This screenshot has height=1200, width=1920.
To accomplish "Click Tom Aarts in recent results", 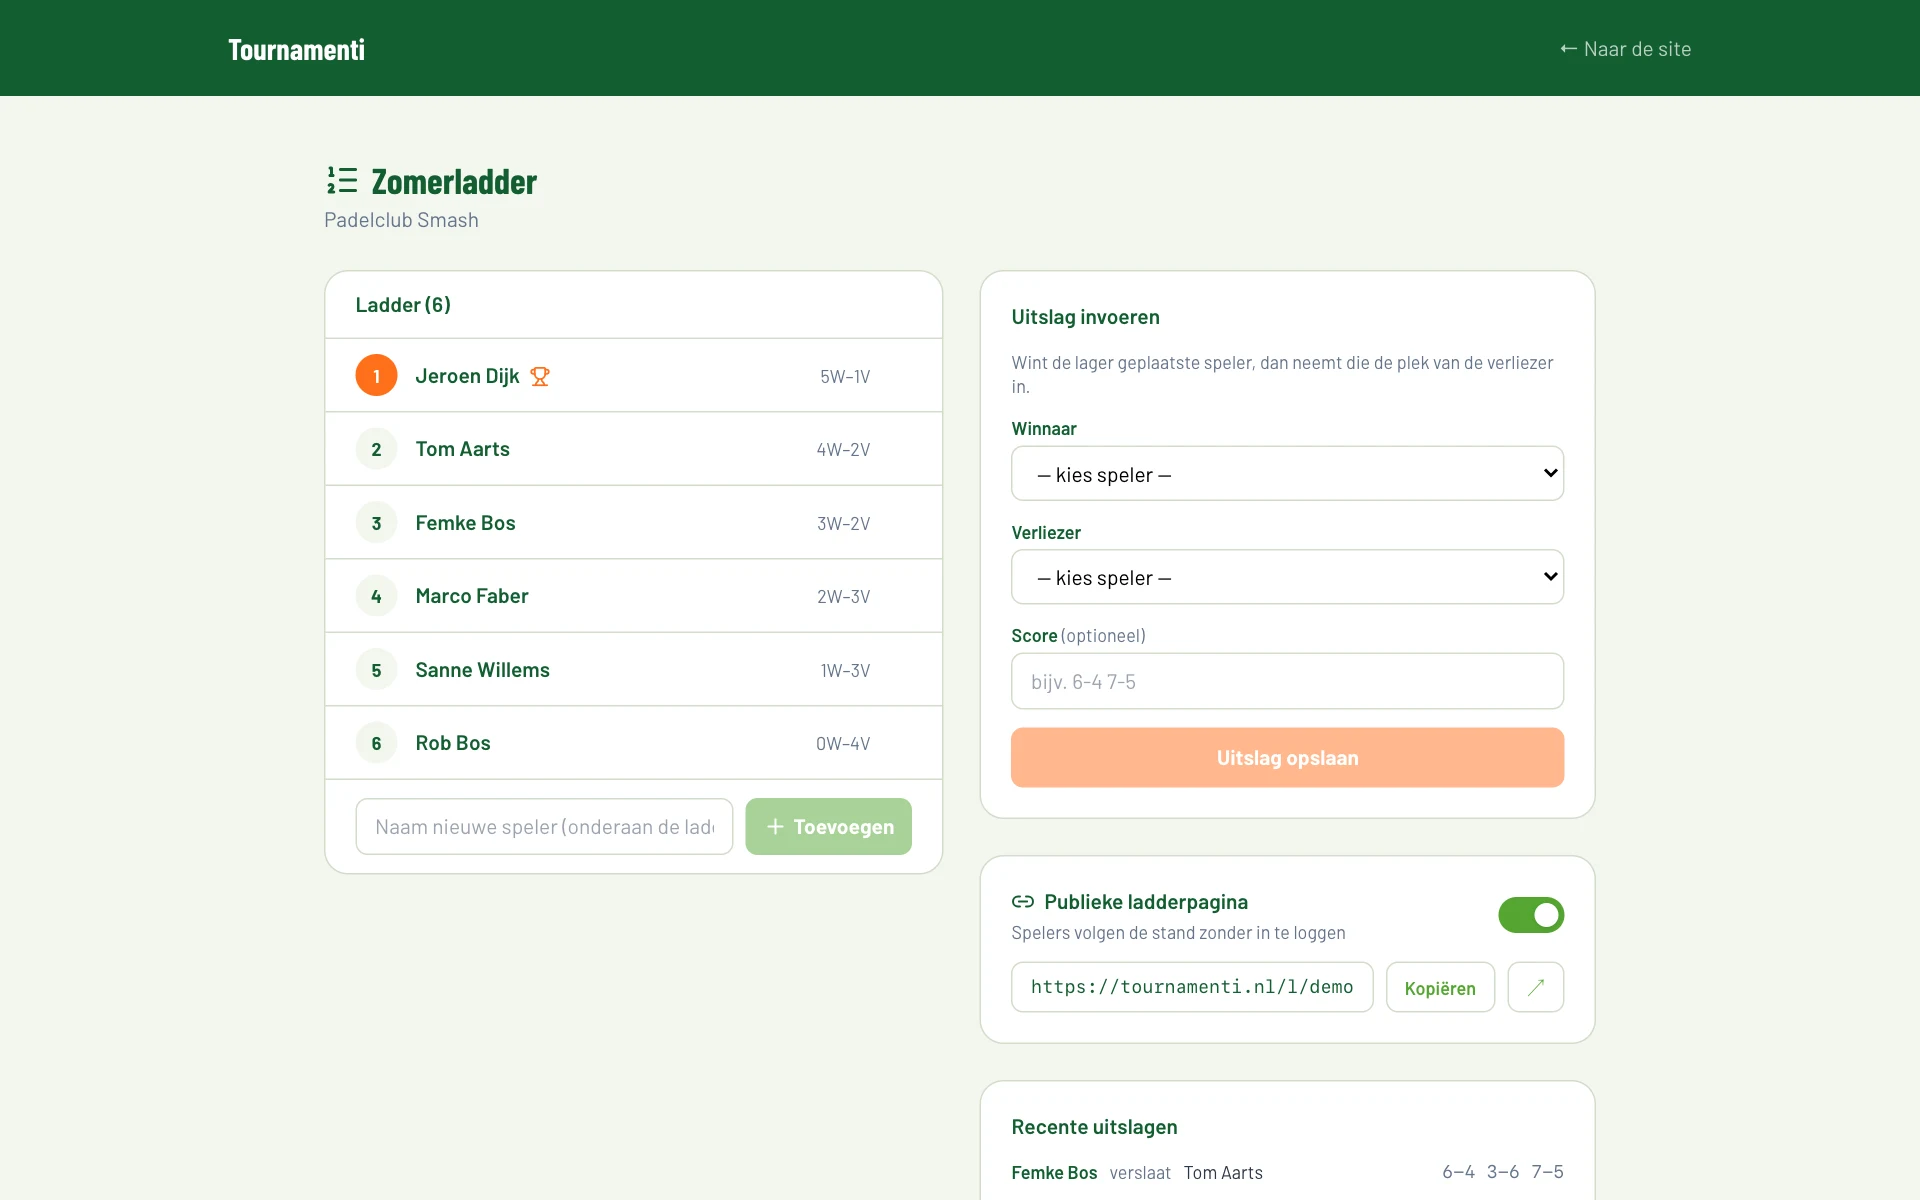I will point(1223,1172).
